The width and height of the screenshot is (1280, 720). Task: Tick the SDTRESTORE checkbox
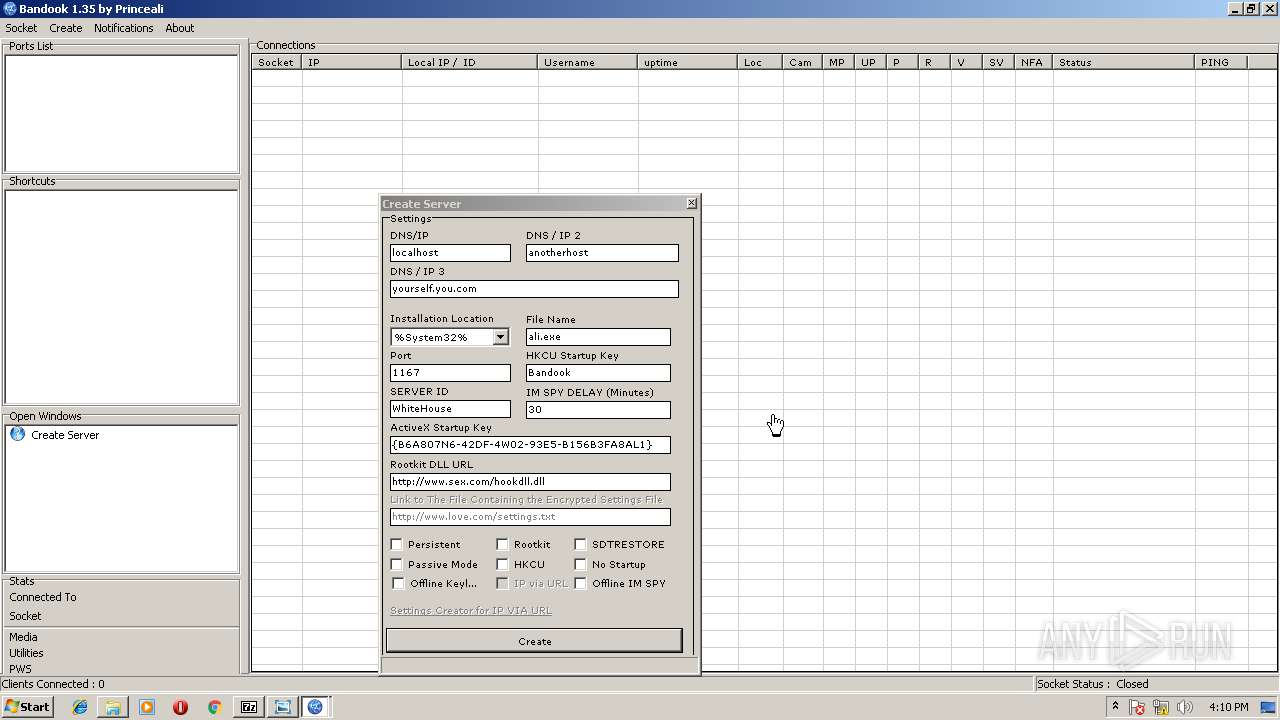[x=580, y=544]
